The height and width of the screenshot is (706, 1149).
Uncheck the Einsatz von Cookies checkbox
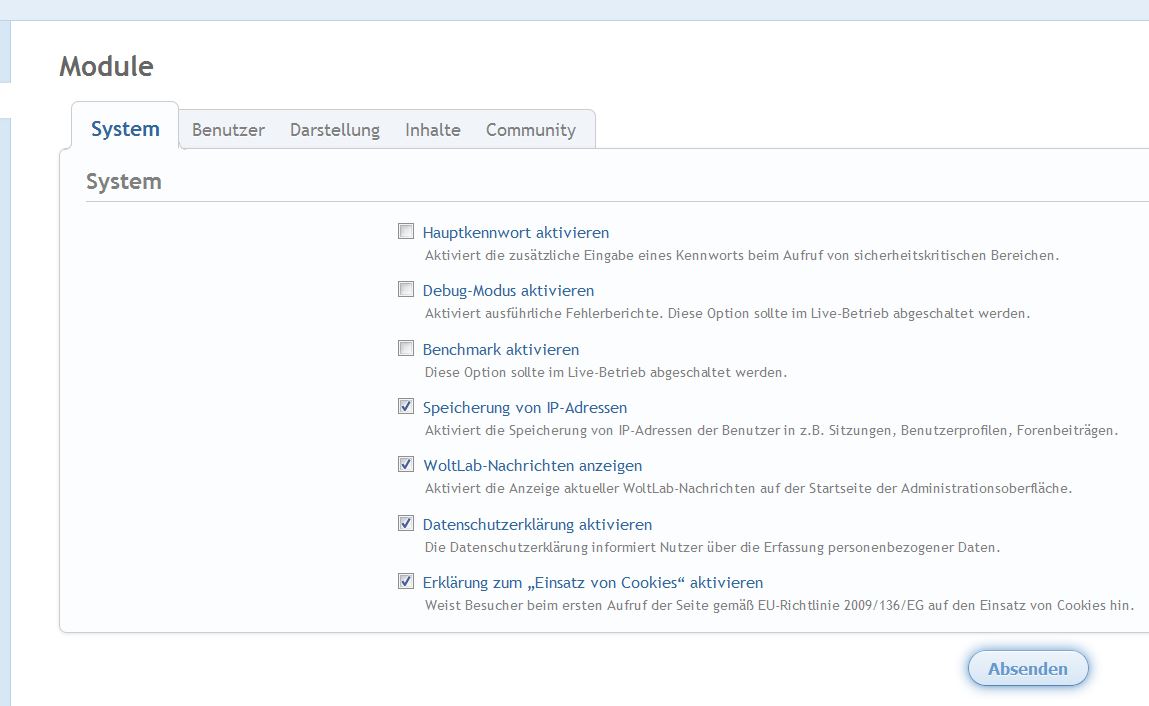pos(406,581)
